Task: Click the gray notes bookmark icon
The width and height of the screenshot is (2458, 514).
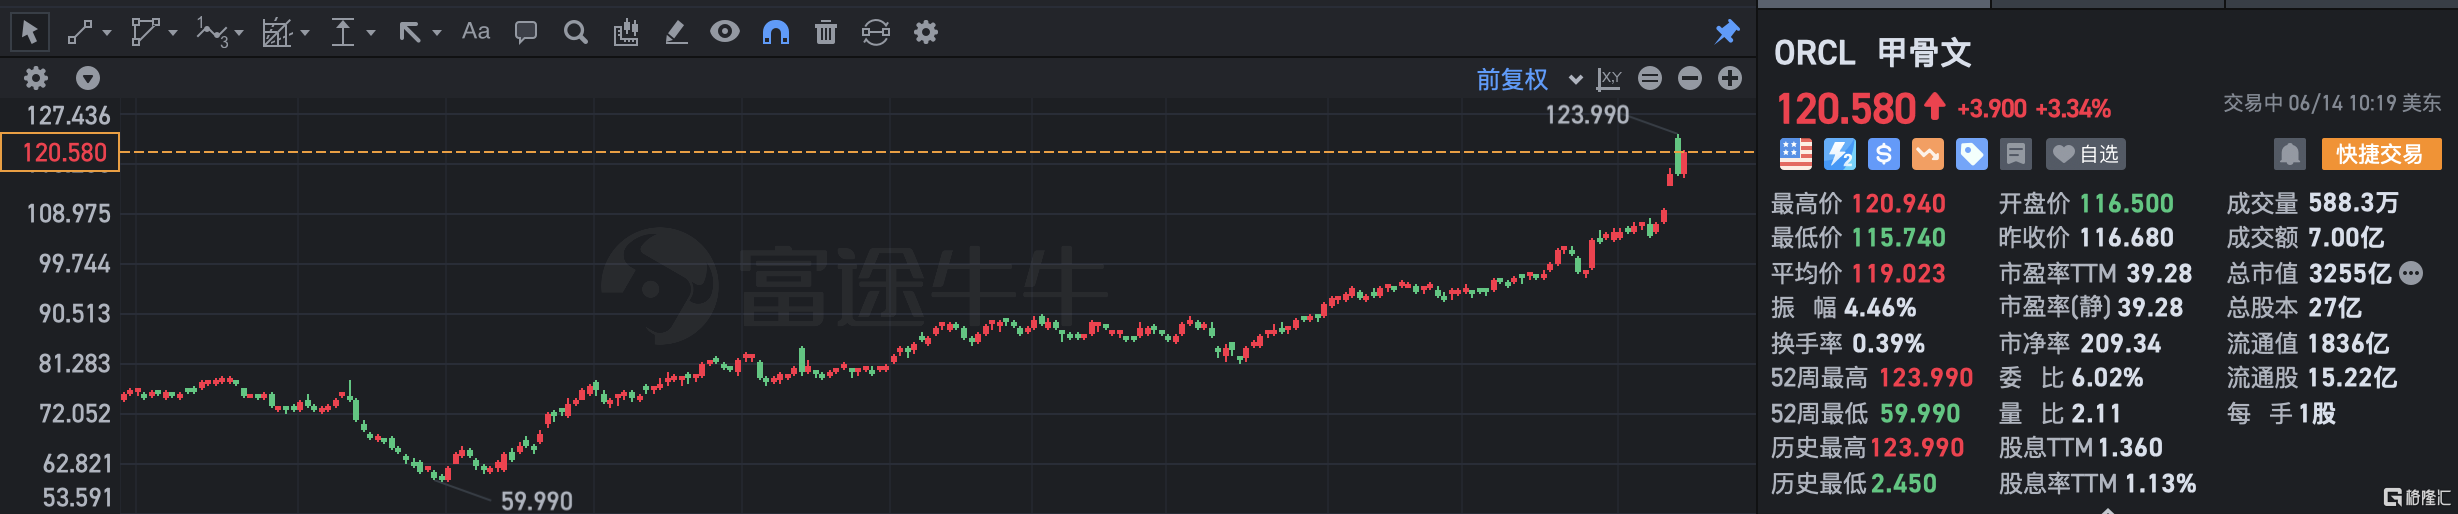Action: [2016, 154]
